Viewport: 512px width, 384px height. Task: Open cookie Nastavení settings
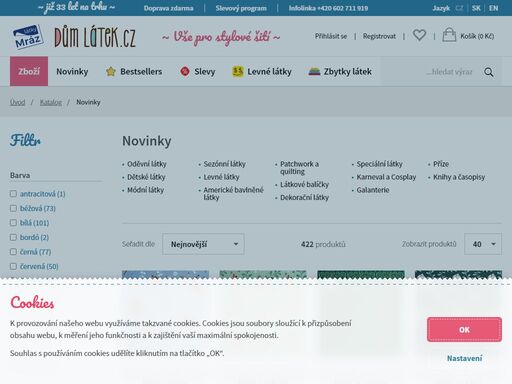(464, 358)
